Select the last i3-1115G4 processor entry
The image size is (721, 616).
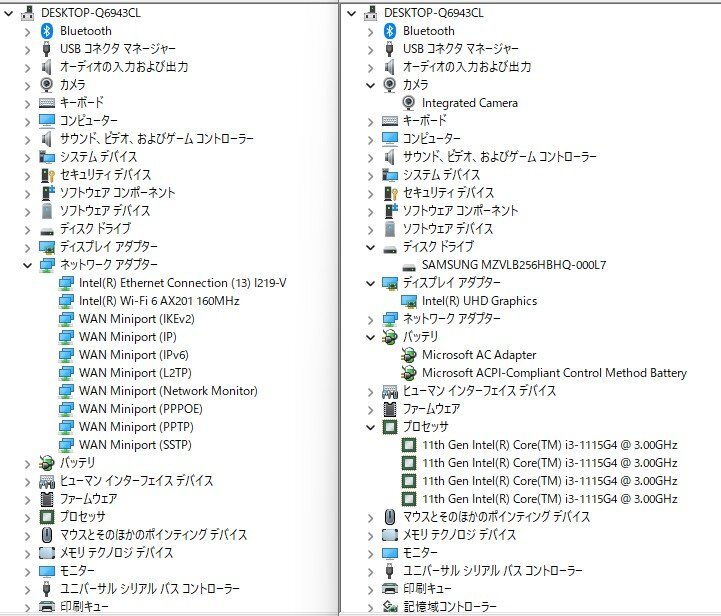coord(550,499)
